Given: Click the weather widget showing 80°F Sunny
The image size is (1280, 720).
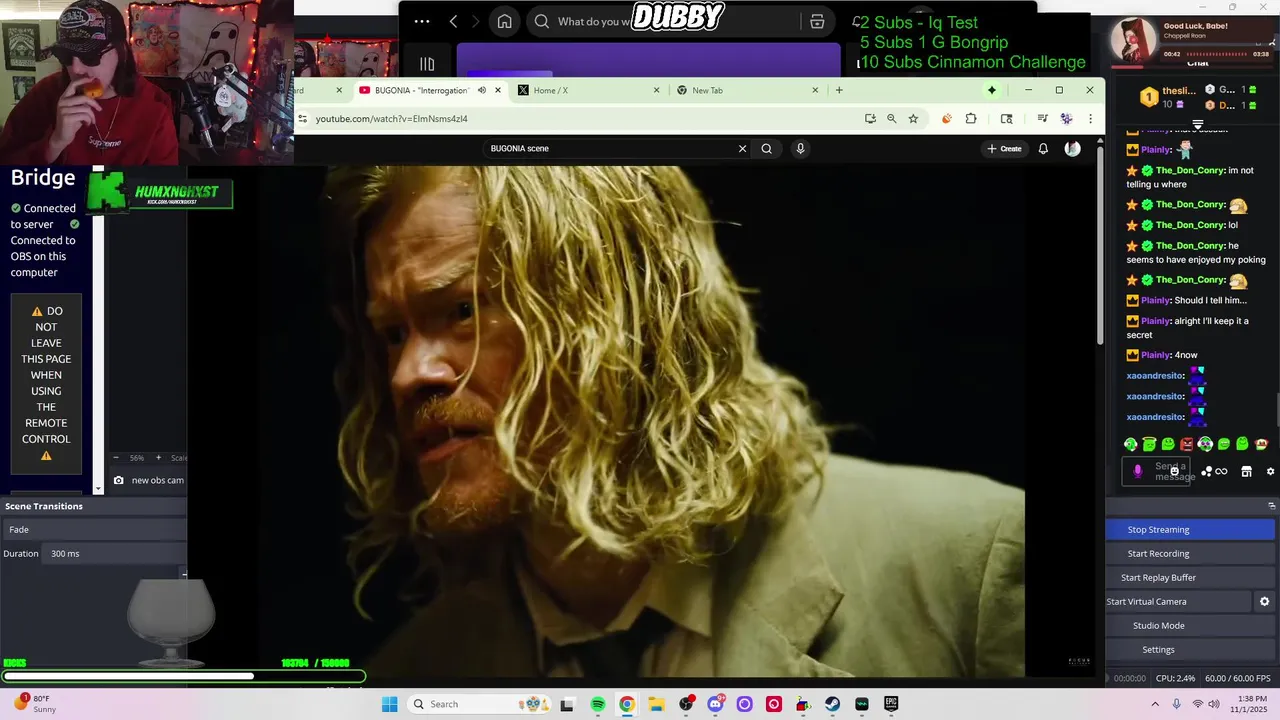Looking at the screenshot, I should tap(36, 704).
